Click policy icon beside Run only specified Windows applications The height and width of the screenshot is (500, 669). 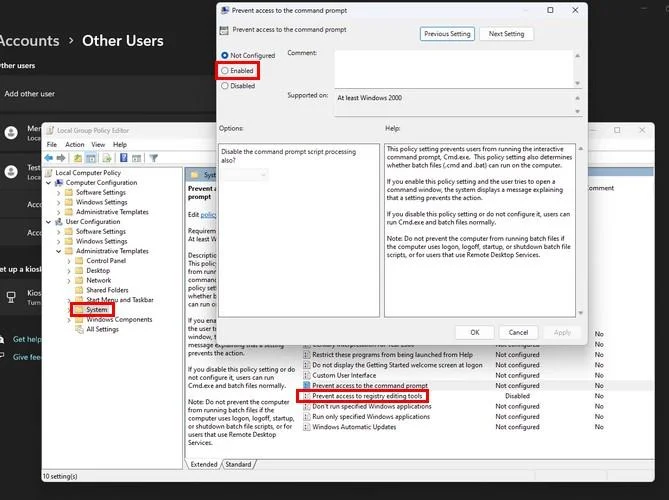click(306, 417)
